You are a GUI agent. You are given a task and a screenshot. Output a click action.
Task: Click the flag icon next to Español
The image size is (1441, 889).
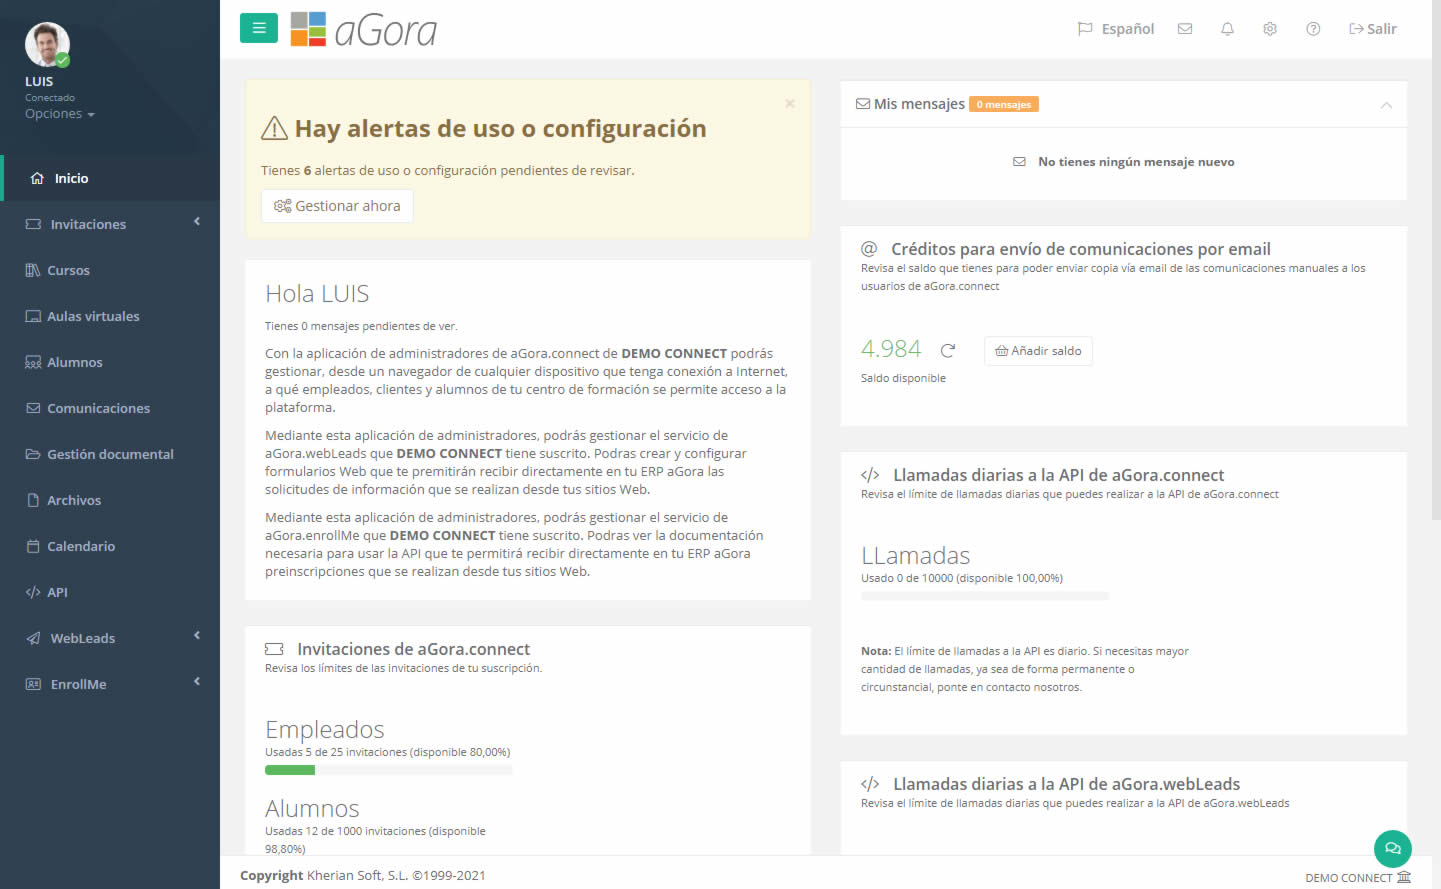(1085, 29)
